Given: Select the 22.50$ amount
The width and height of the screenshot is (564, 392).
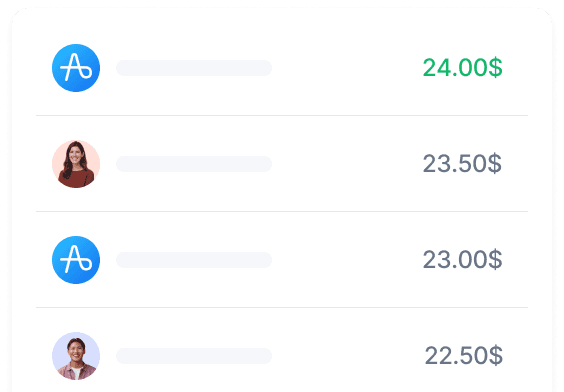Looking at the screenshot, I should coord(464,356).
